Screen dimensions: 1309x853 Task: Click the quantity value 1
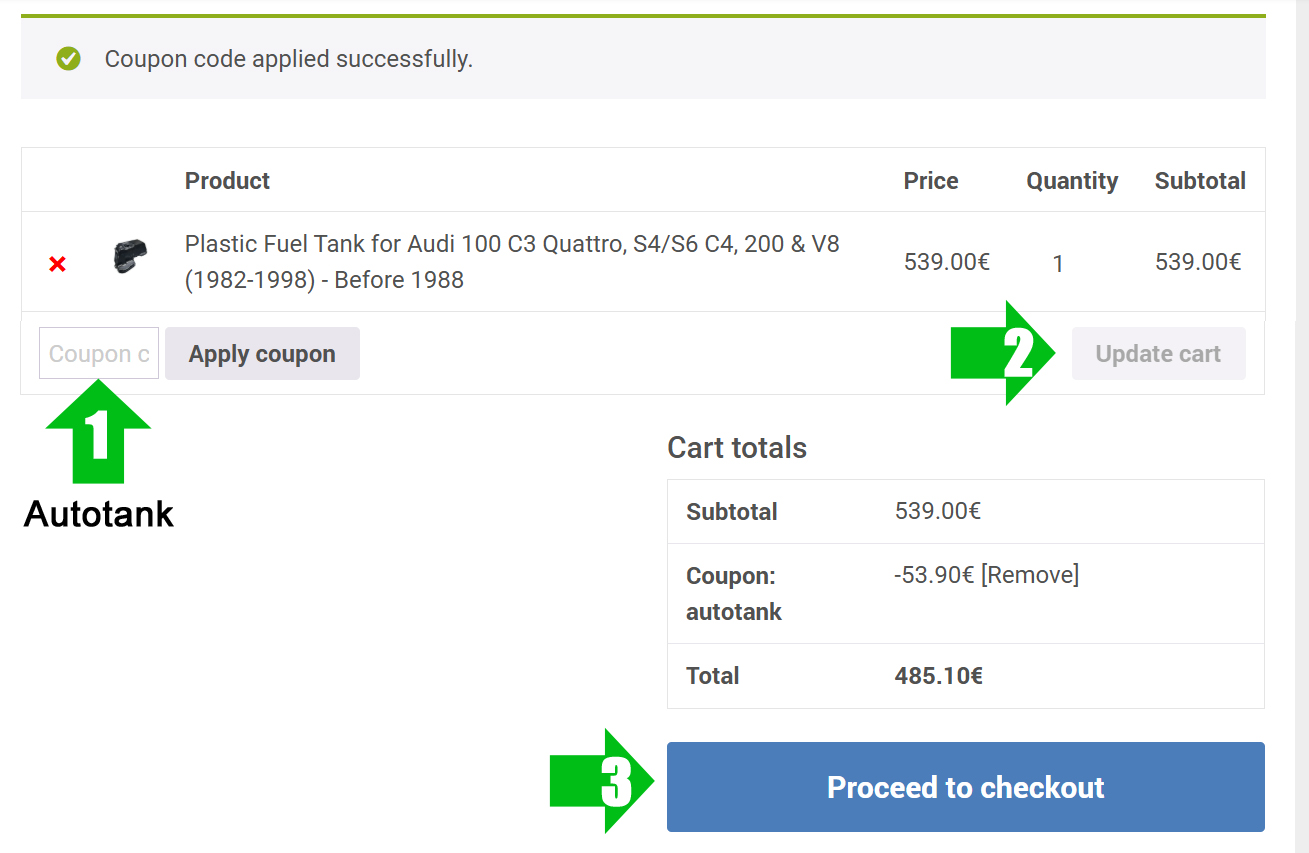pos(1058,264)
